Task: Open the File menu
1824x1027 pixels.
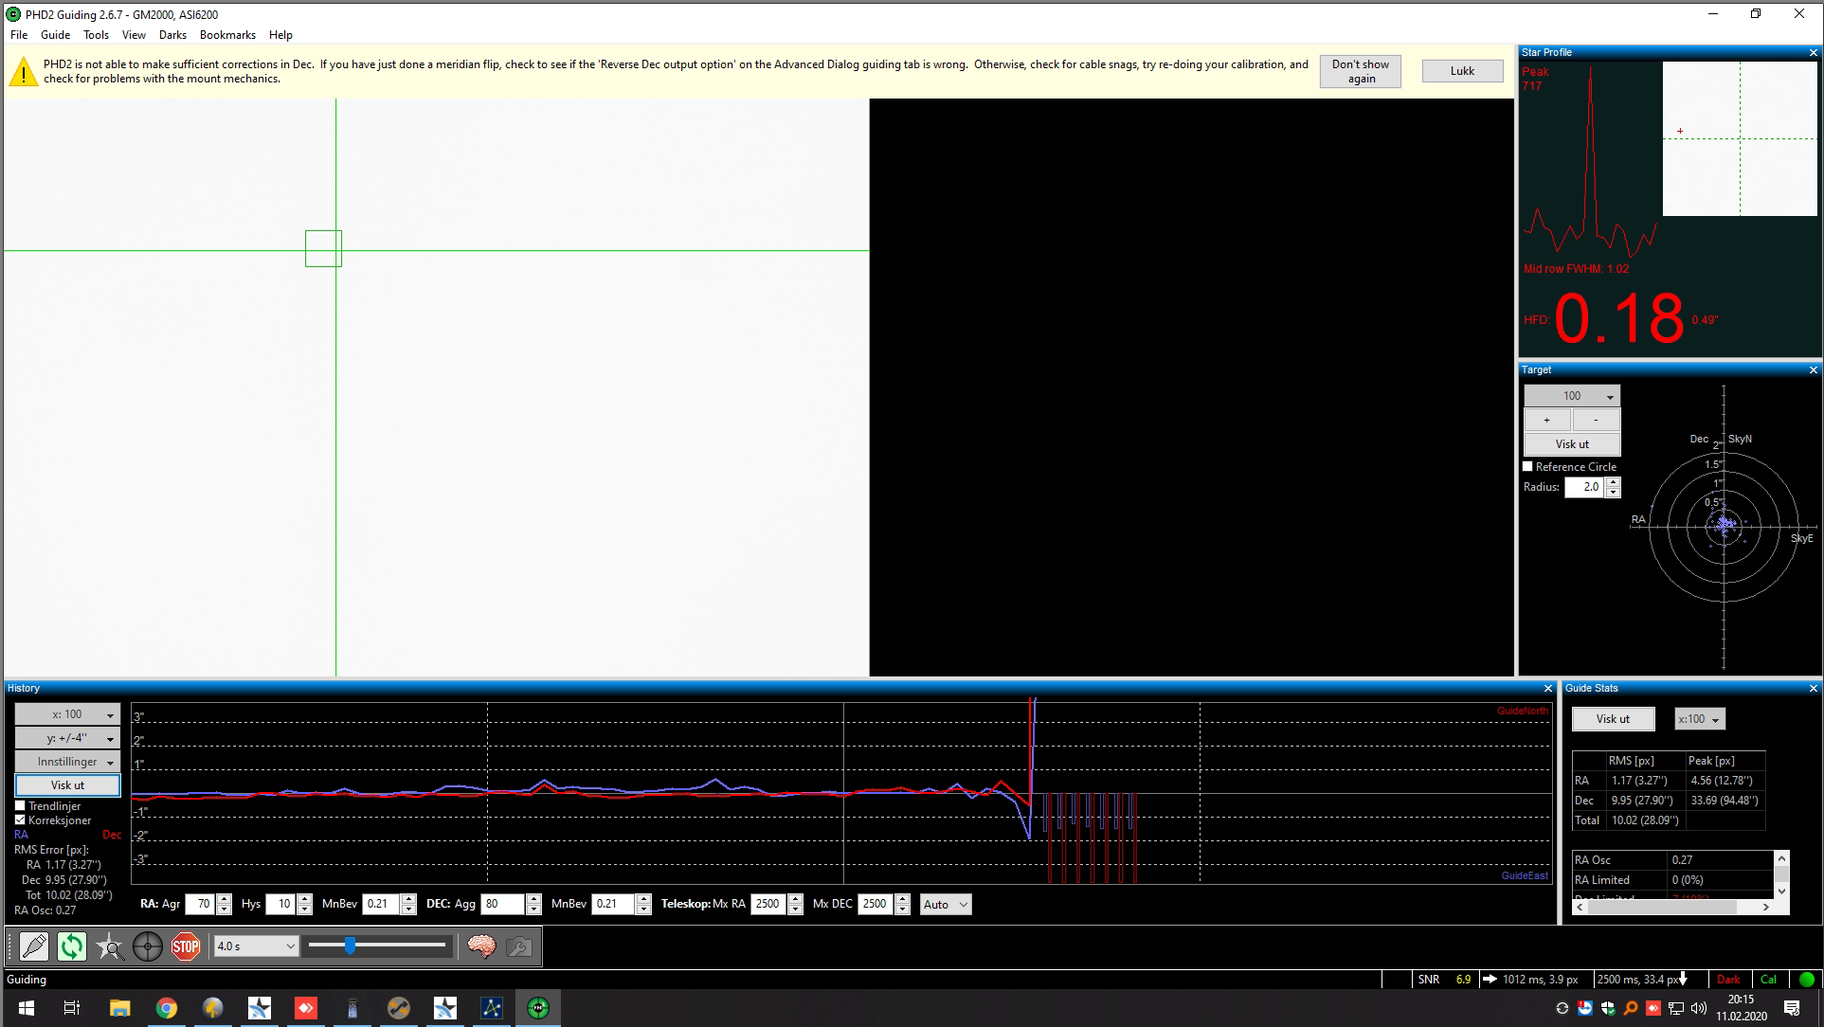Action: (x=19, y=35)
